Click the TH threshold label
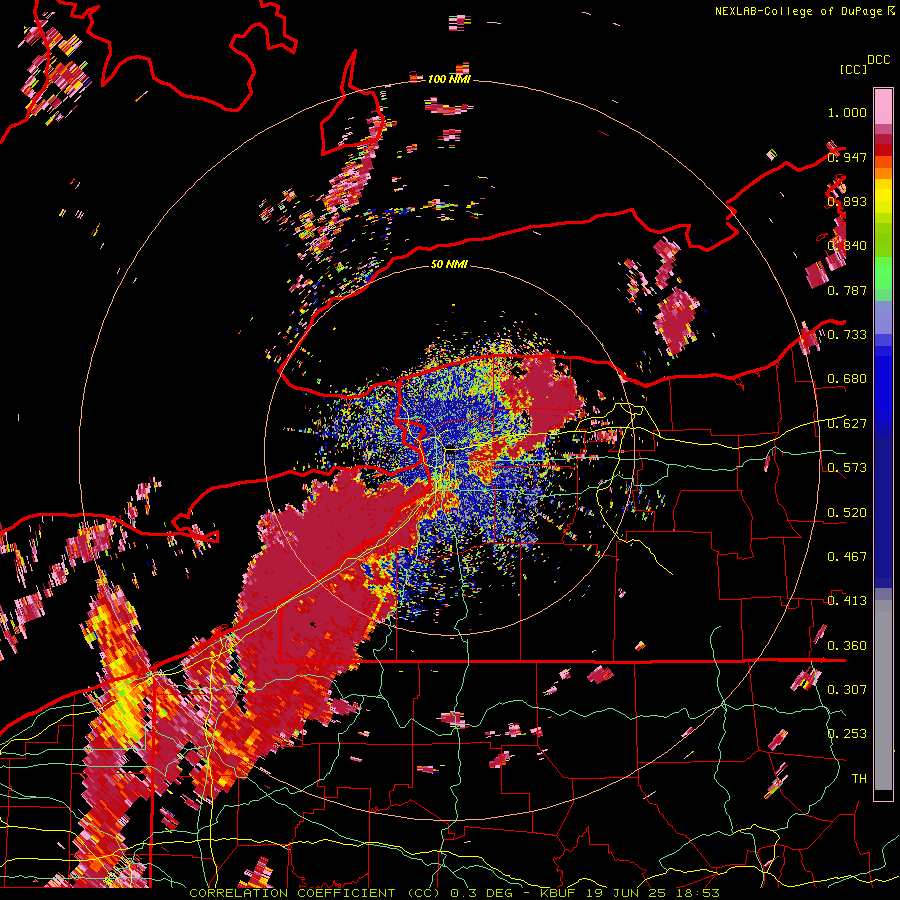The height and width of the screenshot is (900, 900). point(859,779)
